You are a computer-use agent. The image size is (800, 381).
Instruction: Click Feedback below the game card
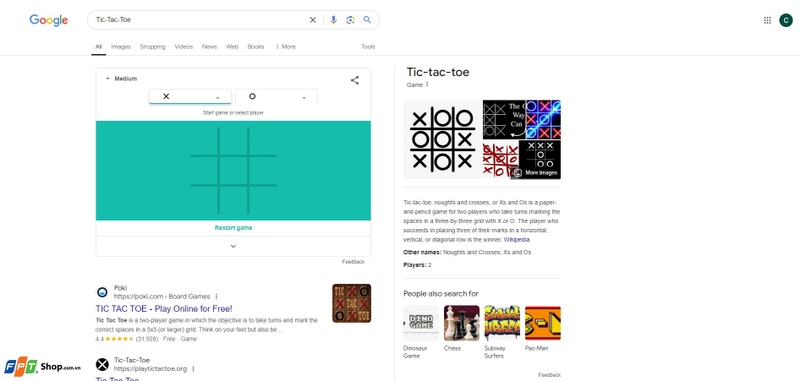coord(353,262)
